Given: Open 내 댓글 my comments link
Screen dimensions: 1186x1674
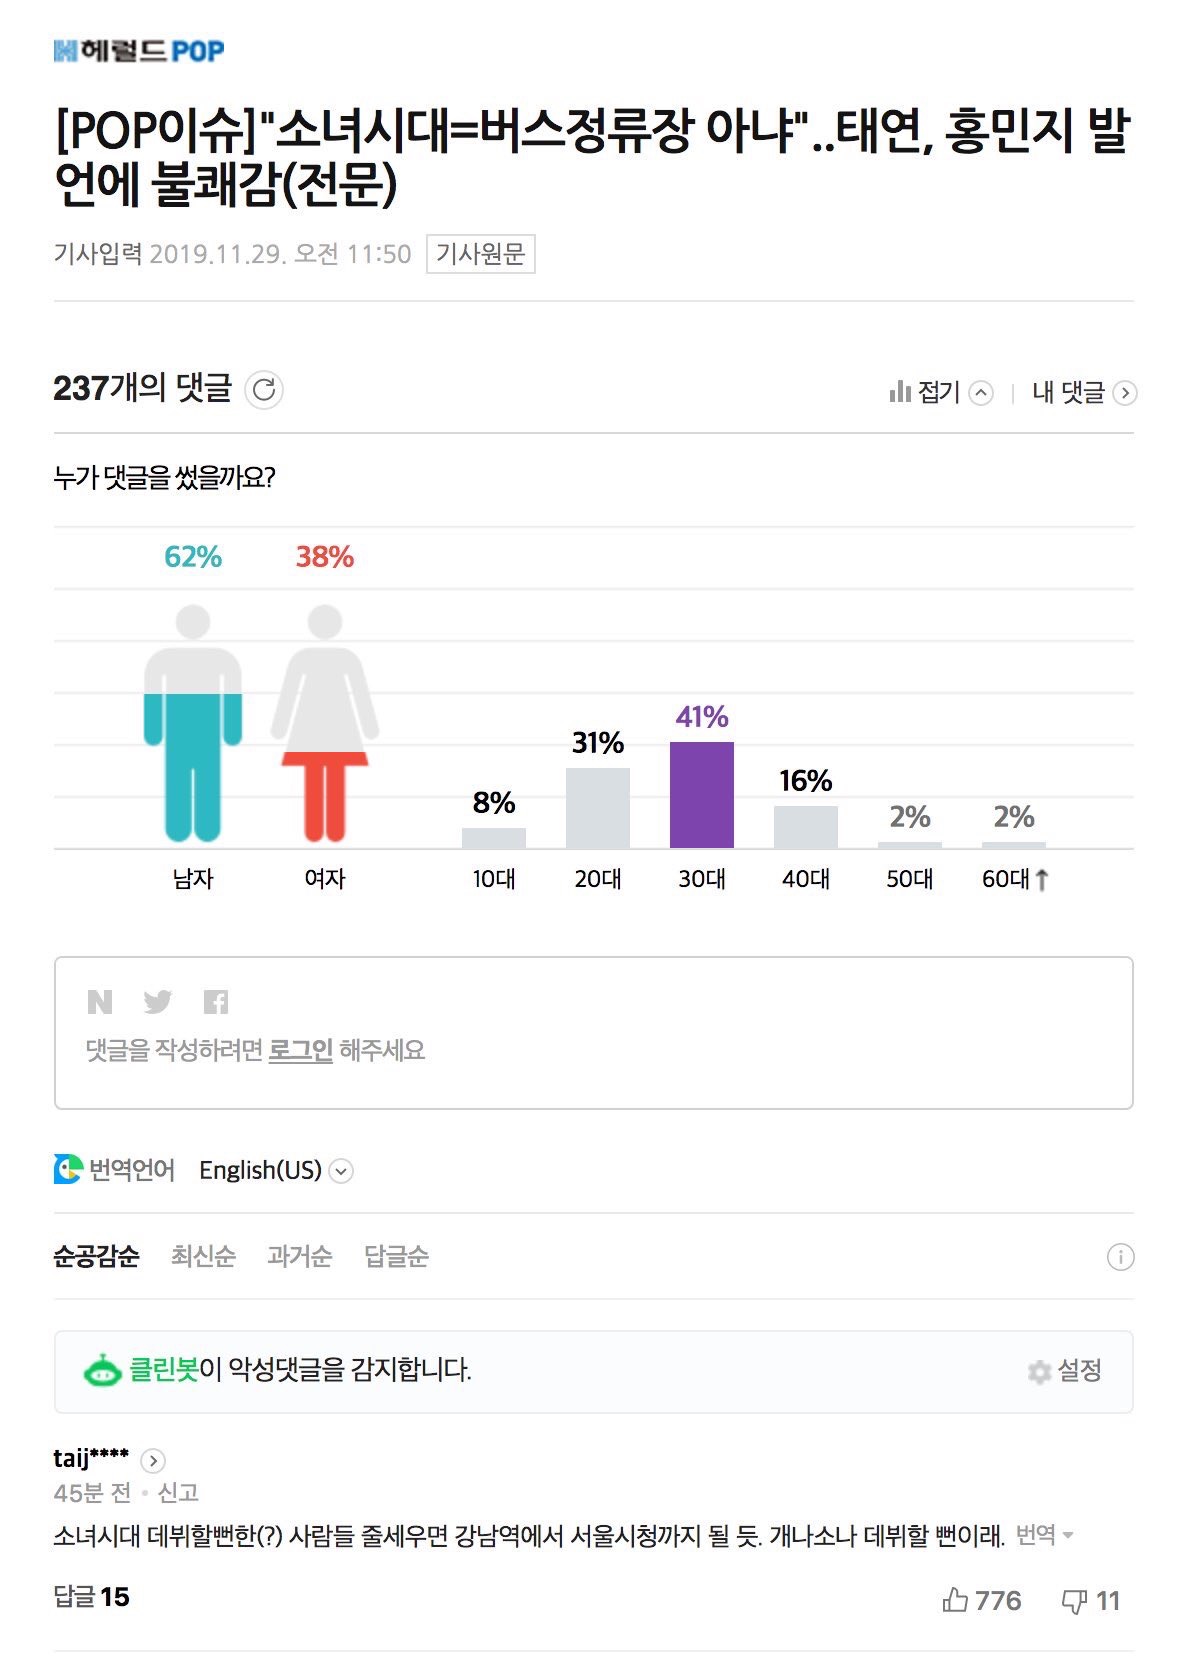Looking at the screenshot, I should click(1084, 392).
